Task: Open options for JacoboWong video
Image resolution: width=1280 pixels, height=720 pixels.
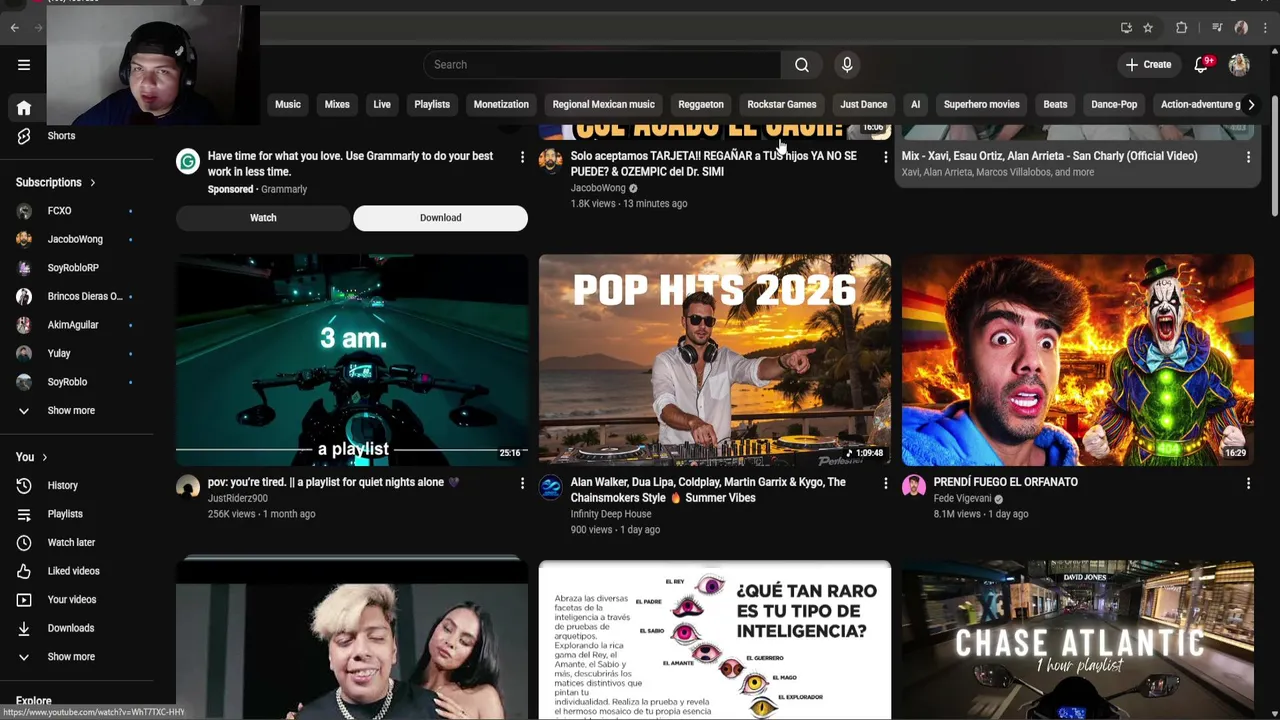Action: pos(885,157)
